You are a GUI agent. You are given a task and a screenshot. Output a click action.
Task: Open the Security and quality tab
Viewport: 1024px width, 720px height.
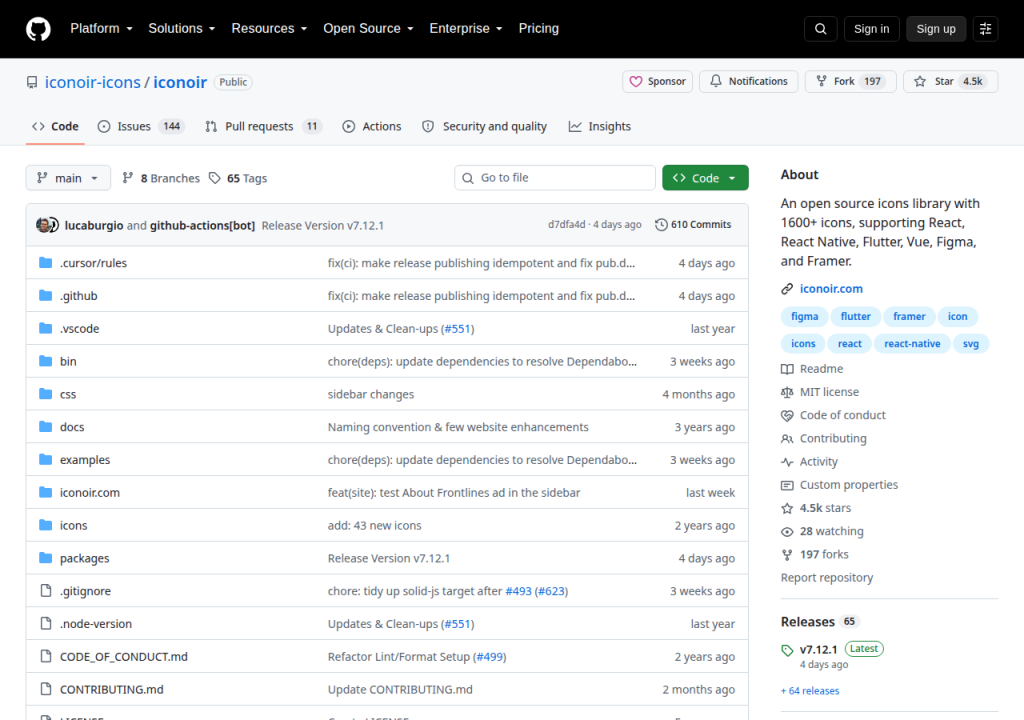click(x=485, y=127)
